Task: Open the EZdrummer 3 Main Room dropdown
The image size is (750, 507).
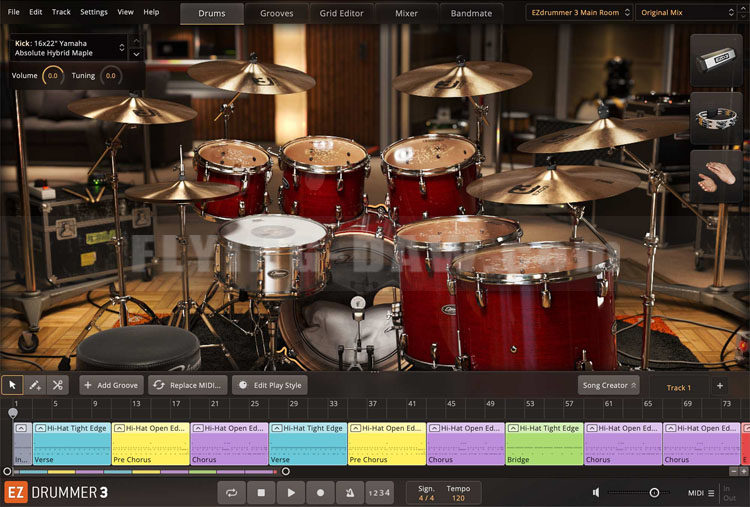Action: pyautogui.click(x=578, y=12)
